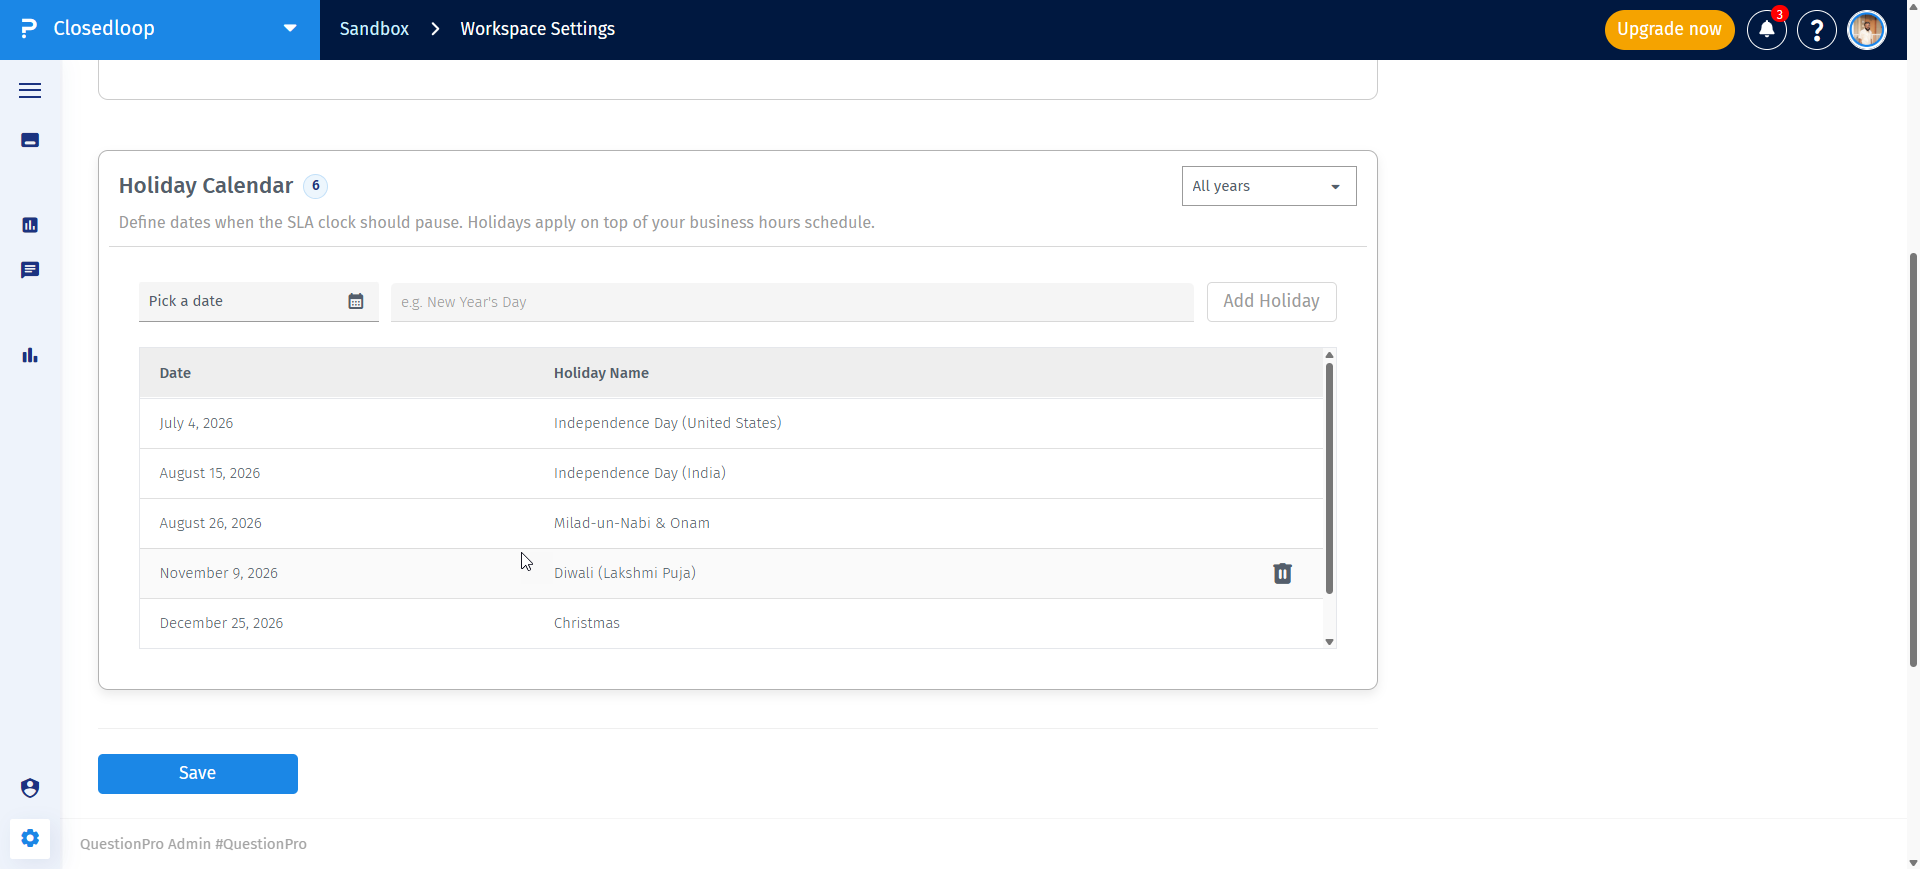This screenshot has height=869, width=1920.
Task: Open the settings gear in sidebar
Action: (30, 838)
